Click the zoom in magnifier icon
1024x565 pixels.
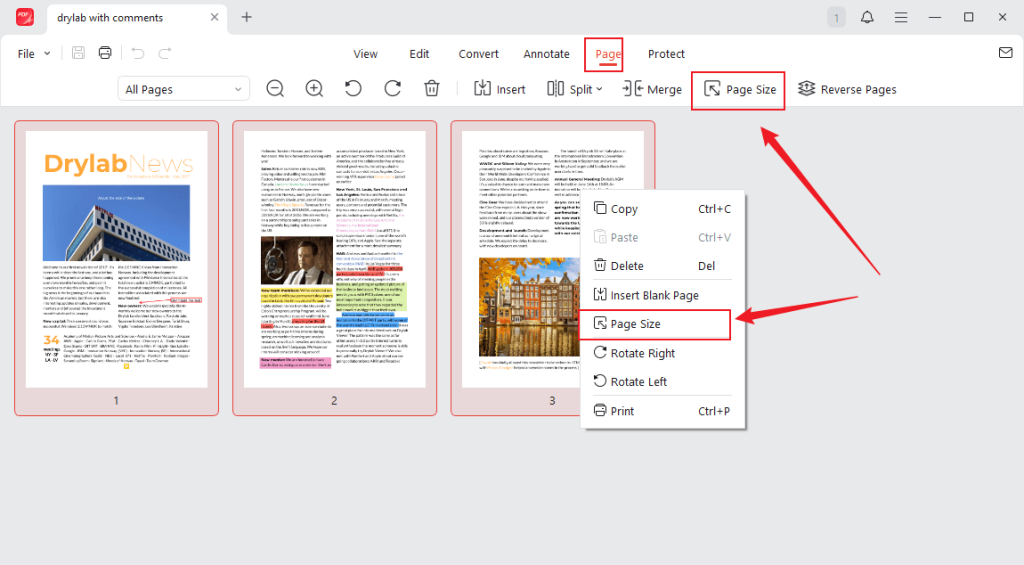[314, 88]
